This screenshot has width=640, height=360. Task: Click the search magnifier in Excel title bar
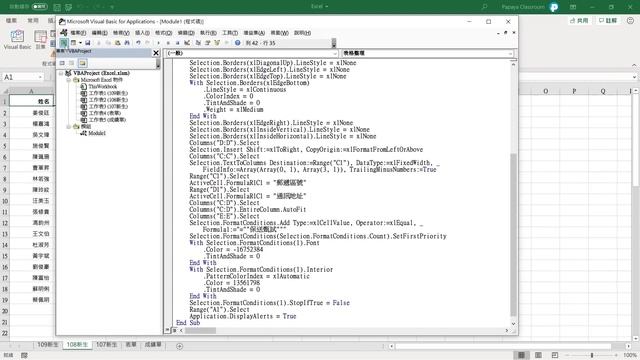pos(484,7)
